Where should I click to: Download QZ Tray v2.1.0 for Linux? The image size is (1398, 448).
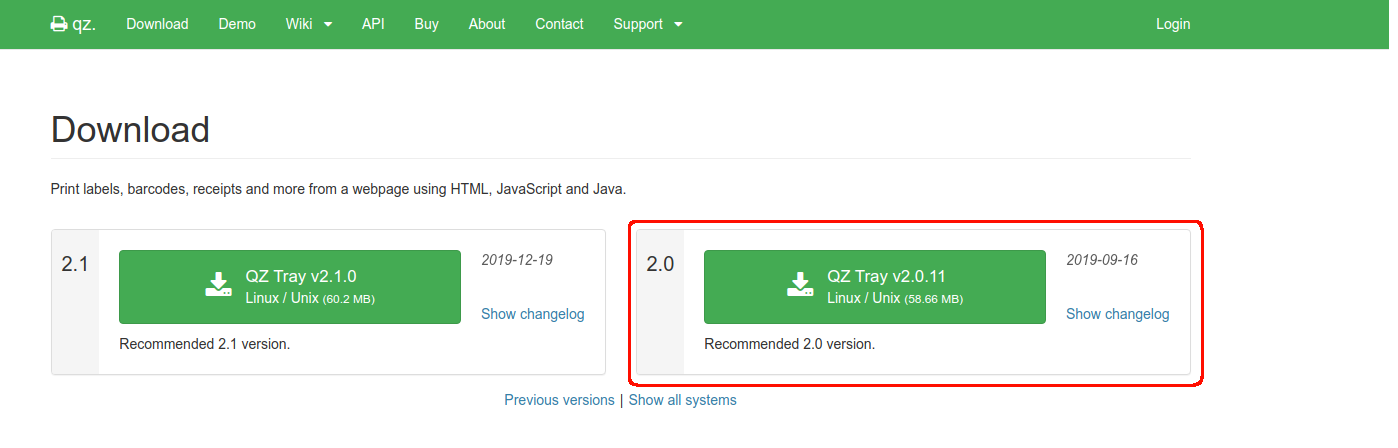tap(290, 287)
